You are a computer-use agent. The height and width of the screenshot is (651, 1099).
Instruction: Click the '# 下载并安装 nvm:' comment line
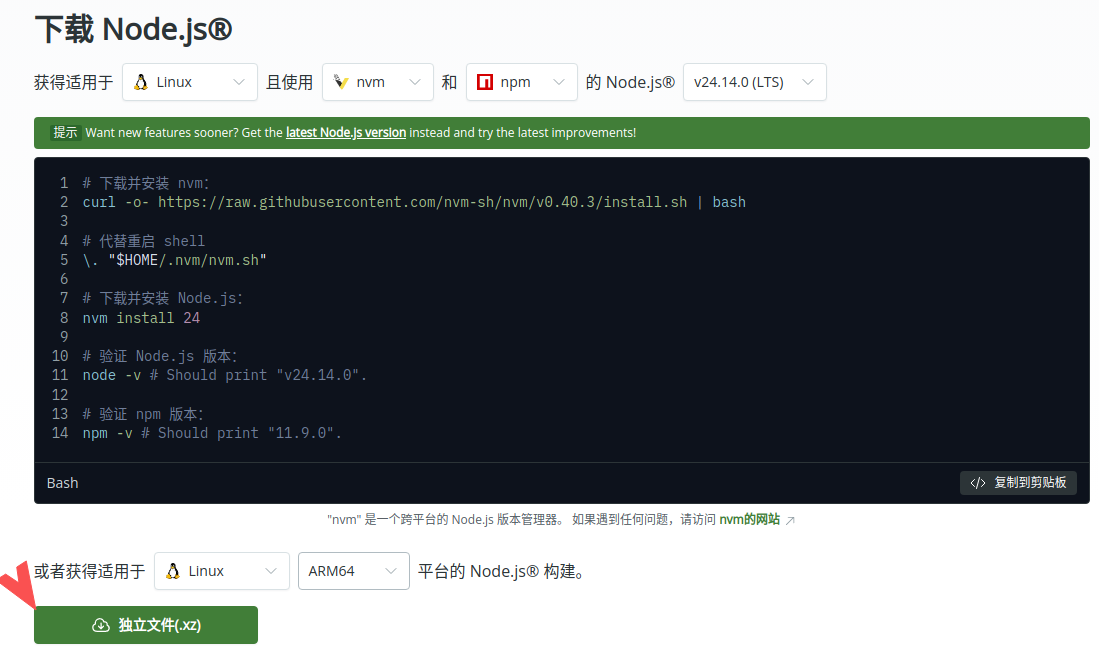click(146, 183)
